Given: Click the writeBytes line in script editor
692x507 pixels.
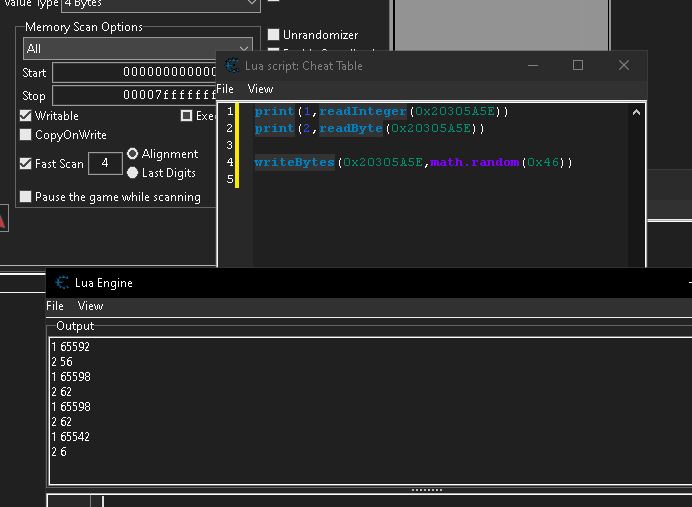Looking at the screenshot, I should click(413, 162).
